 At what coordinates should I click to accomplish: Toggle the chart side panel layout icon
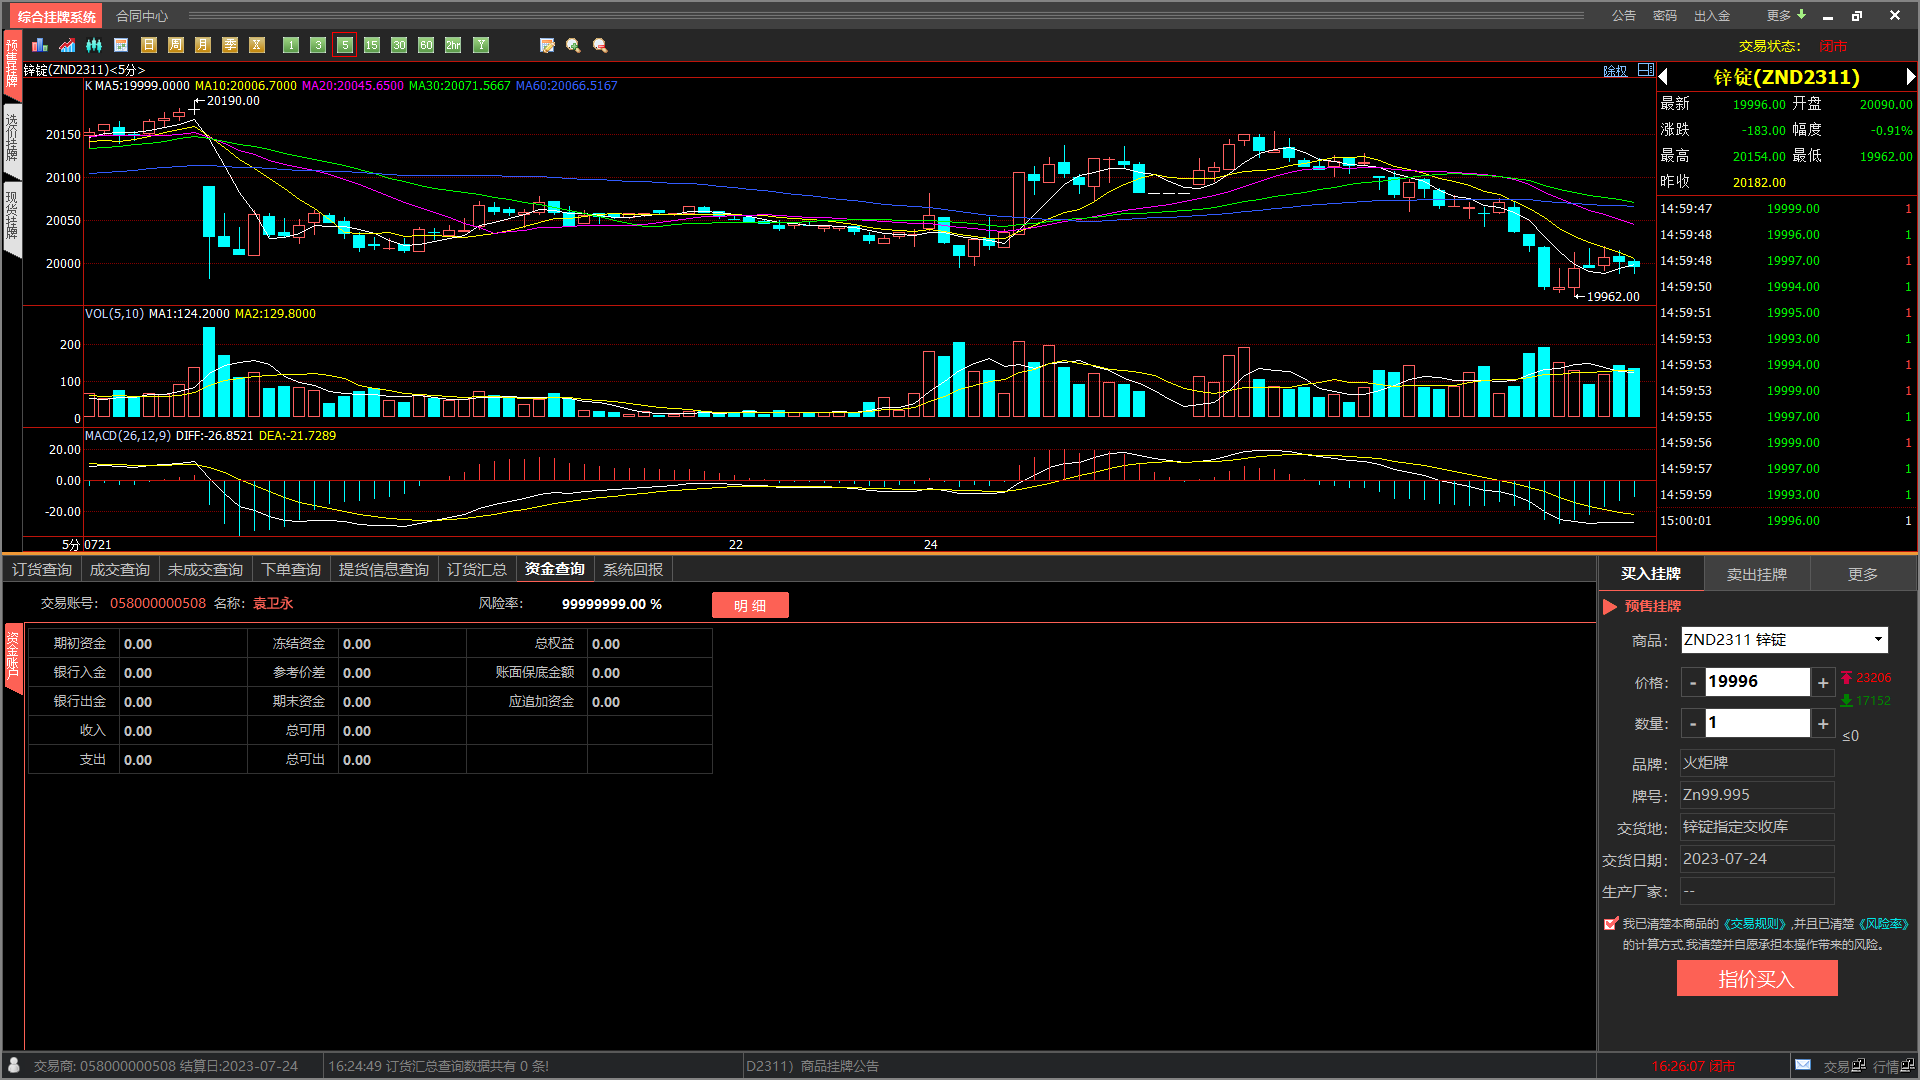click(1645, 70)
